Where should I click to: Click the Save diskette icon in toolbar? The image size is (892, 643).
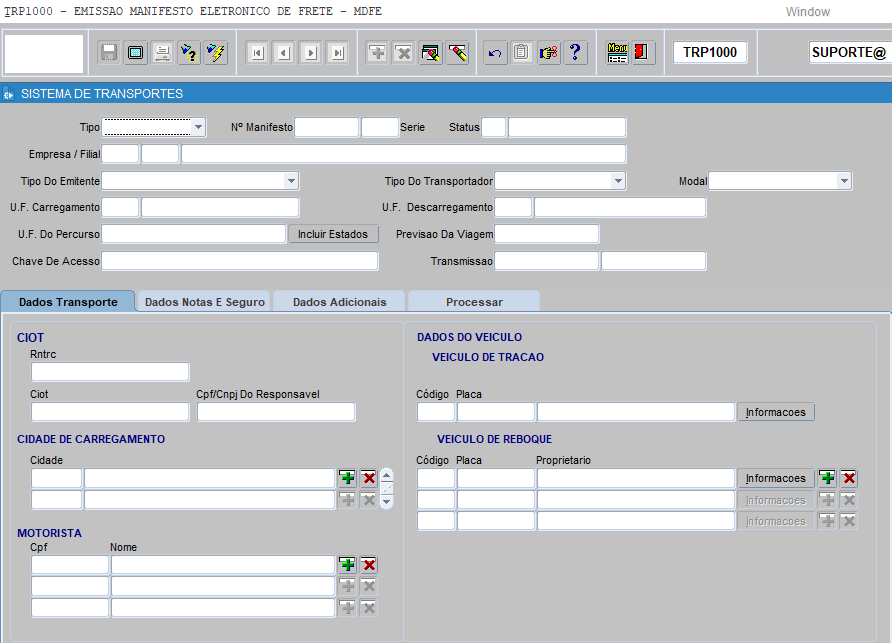pos(109,53)
